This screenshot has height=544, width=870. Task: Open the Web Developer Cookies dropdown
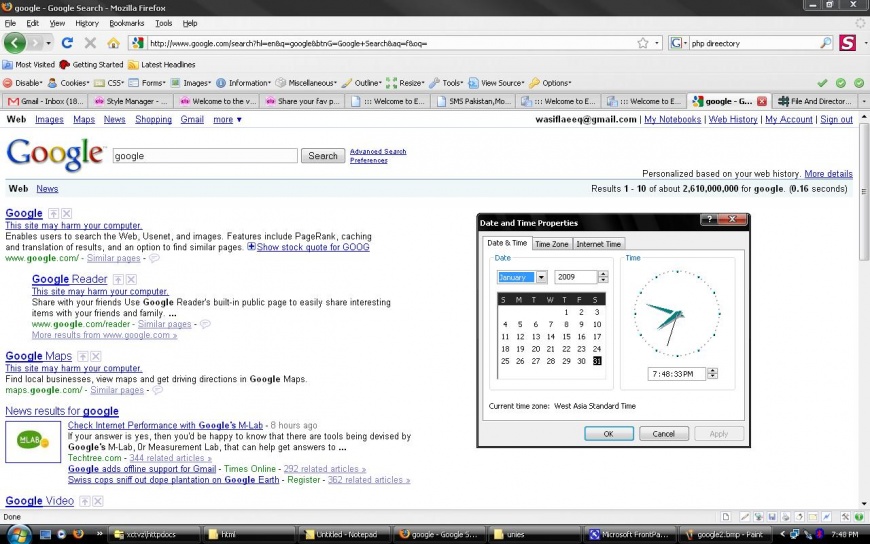[x=70, y=83]
